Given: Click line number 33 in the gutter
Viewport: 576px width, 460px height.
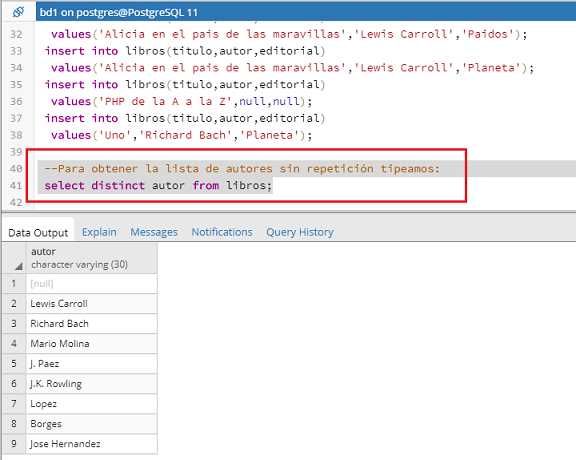Looking at the screenshot, I should pos(16,51).
